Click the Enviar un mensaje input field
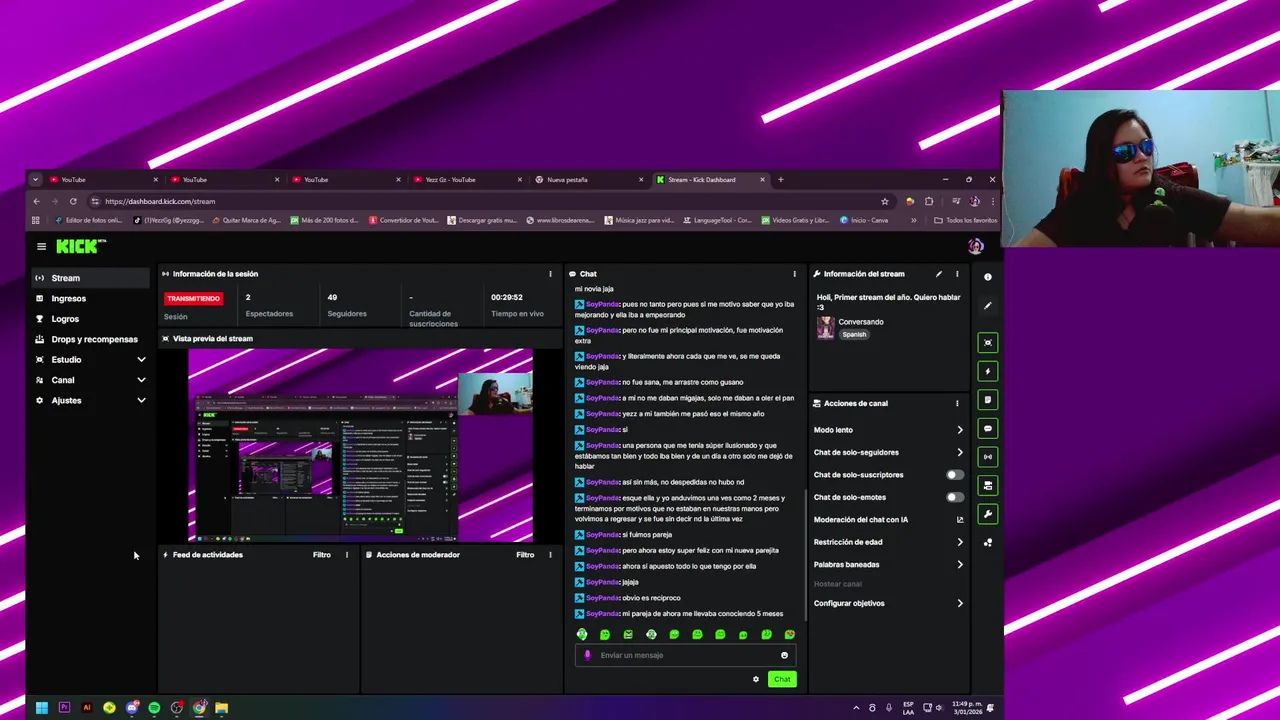Viewport: 1280px width, 720px height. coord(686,656)
